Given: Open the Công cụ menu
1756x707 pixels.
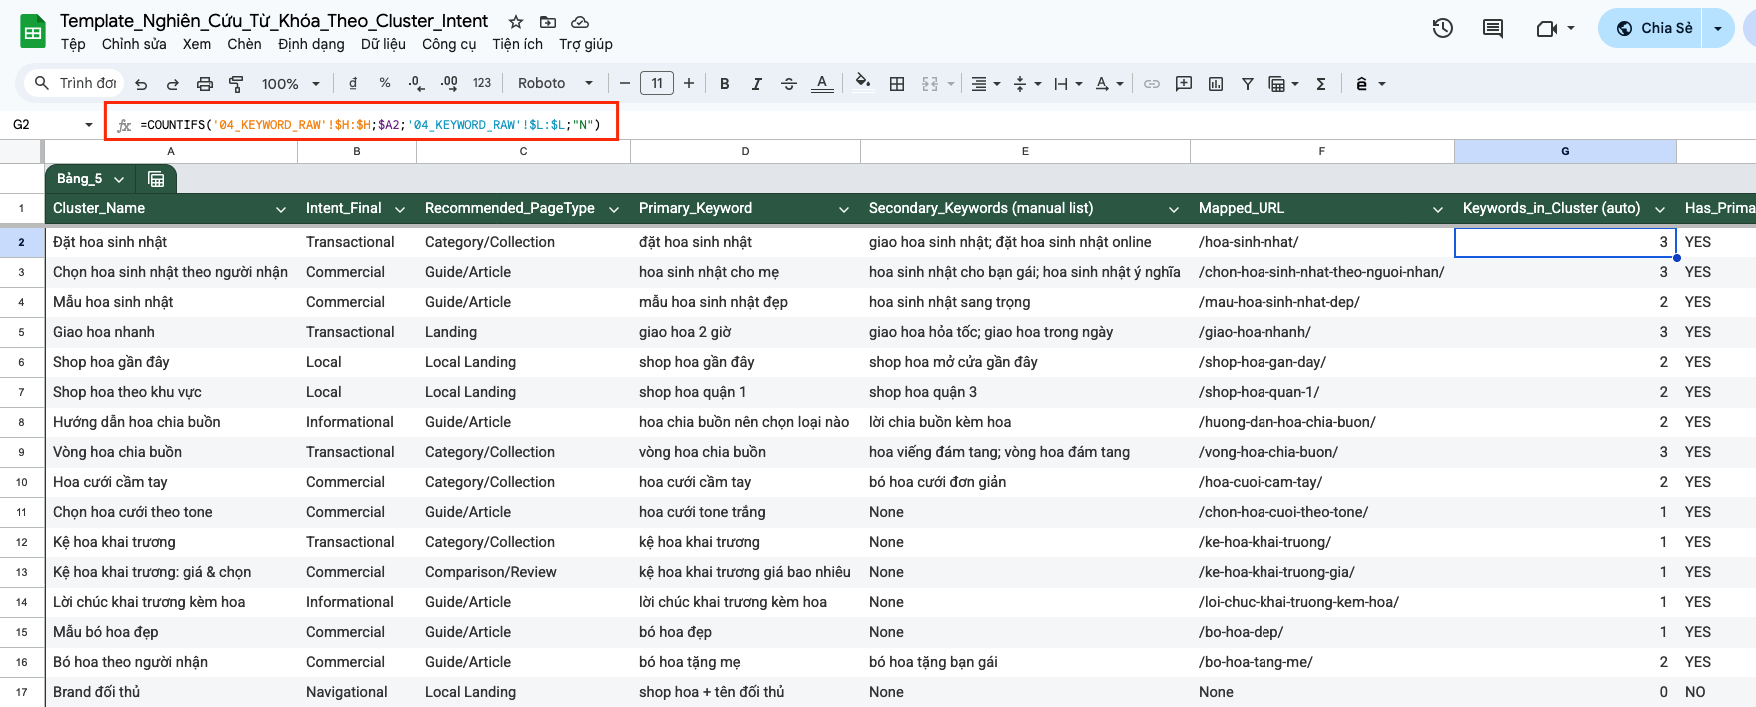Looking at the screenshot, I should tap(449, 44).
